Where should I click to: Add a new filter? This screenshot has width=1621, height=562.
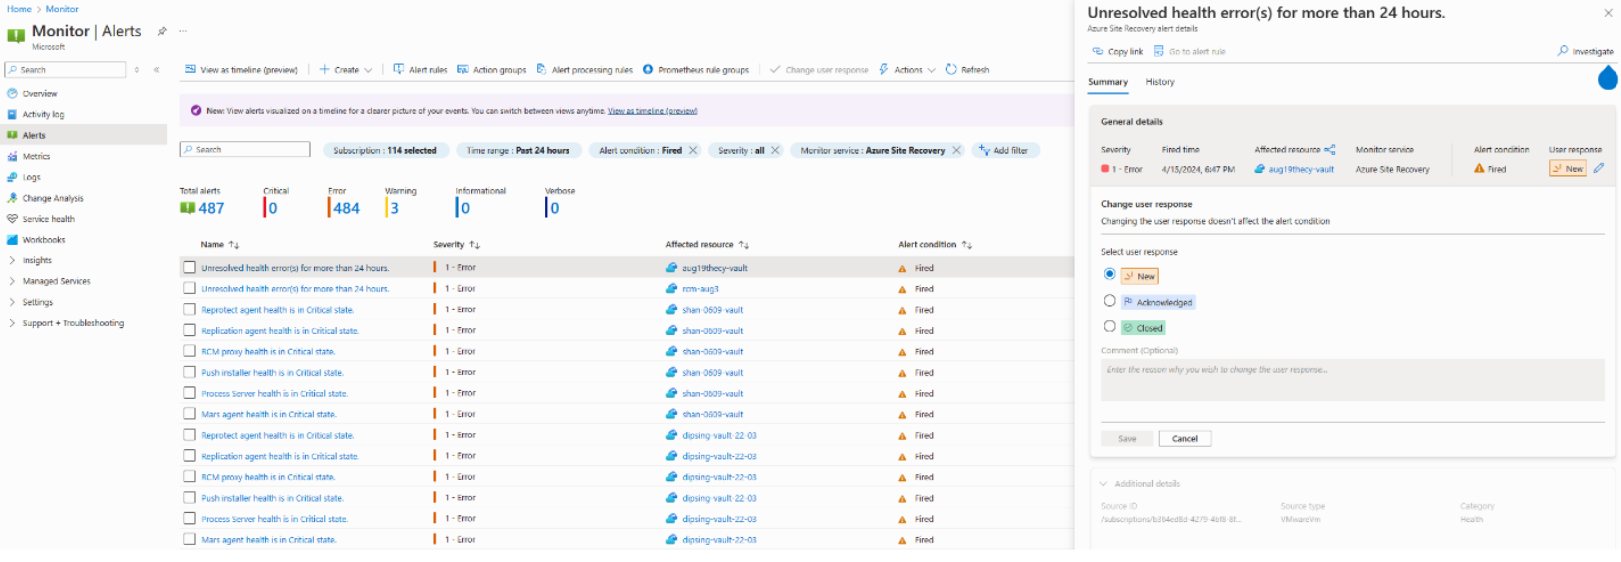coord(1004,151)
